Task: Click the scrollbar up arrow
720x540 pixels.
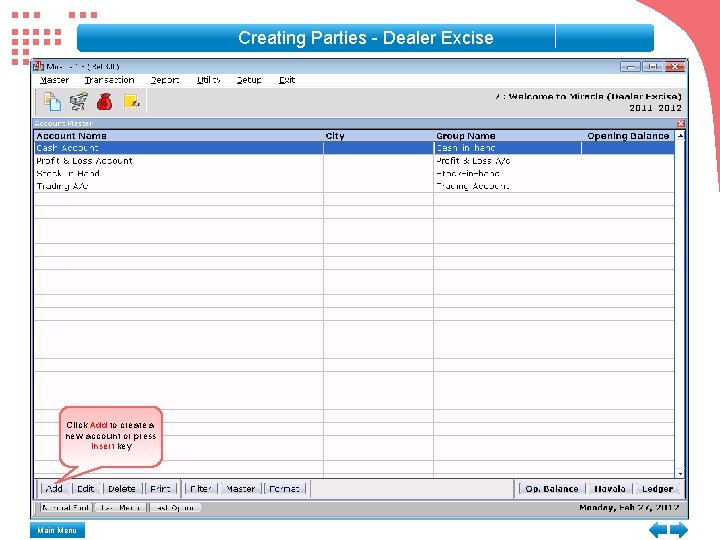Action: (680, 136)
